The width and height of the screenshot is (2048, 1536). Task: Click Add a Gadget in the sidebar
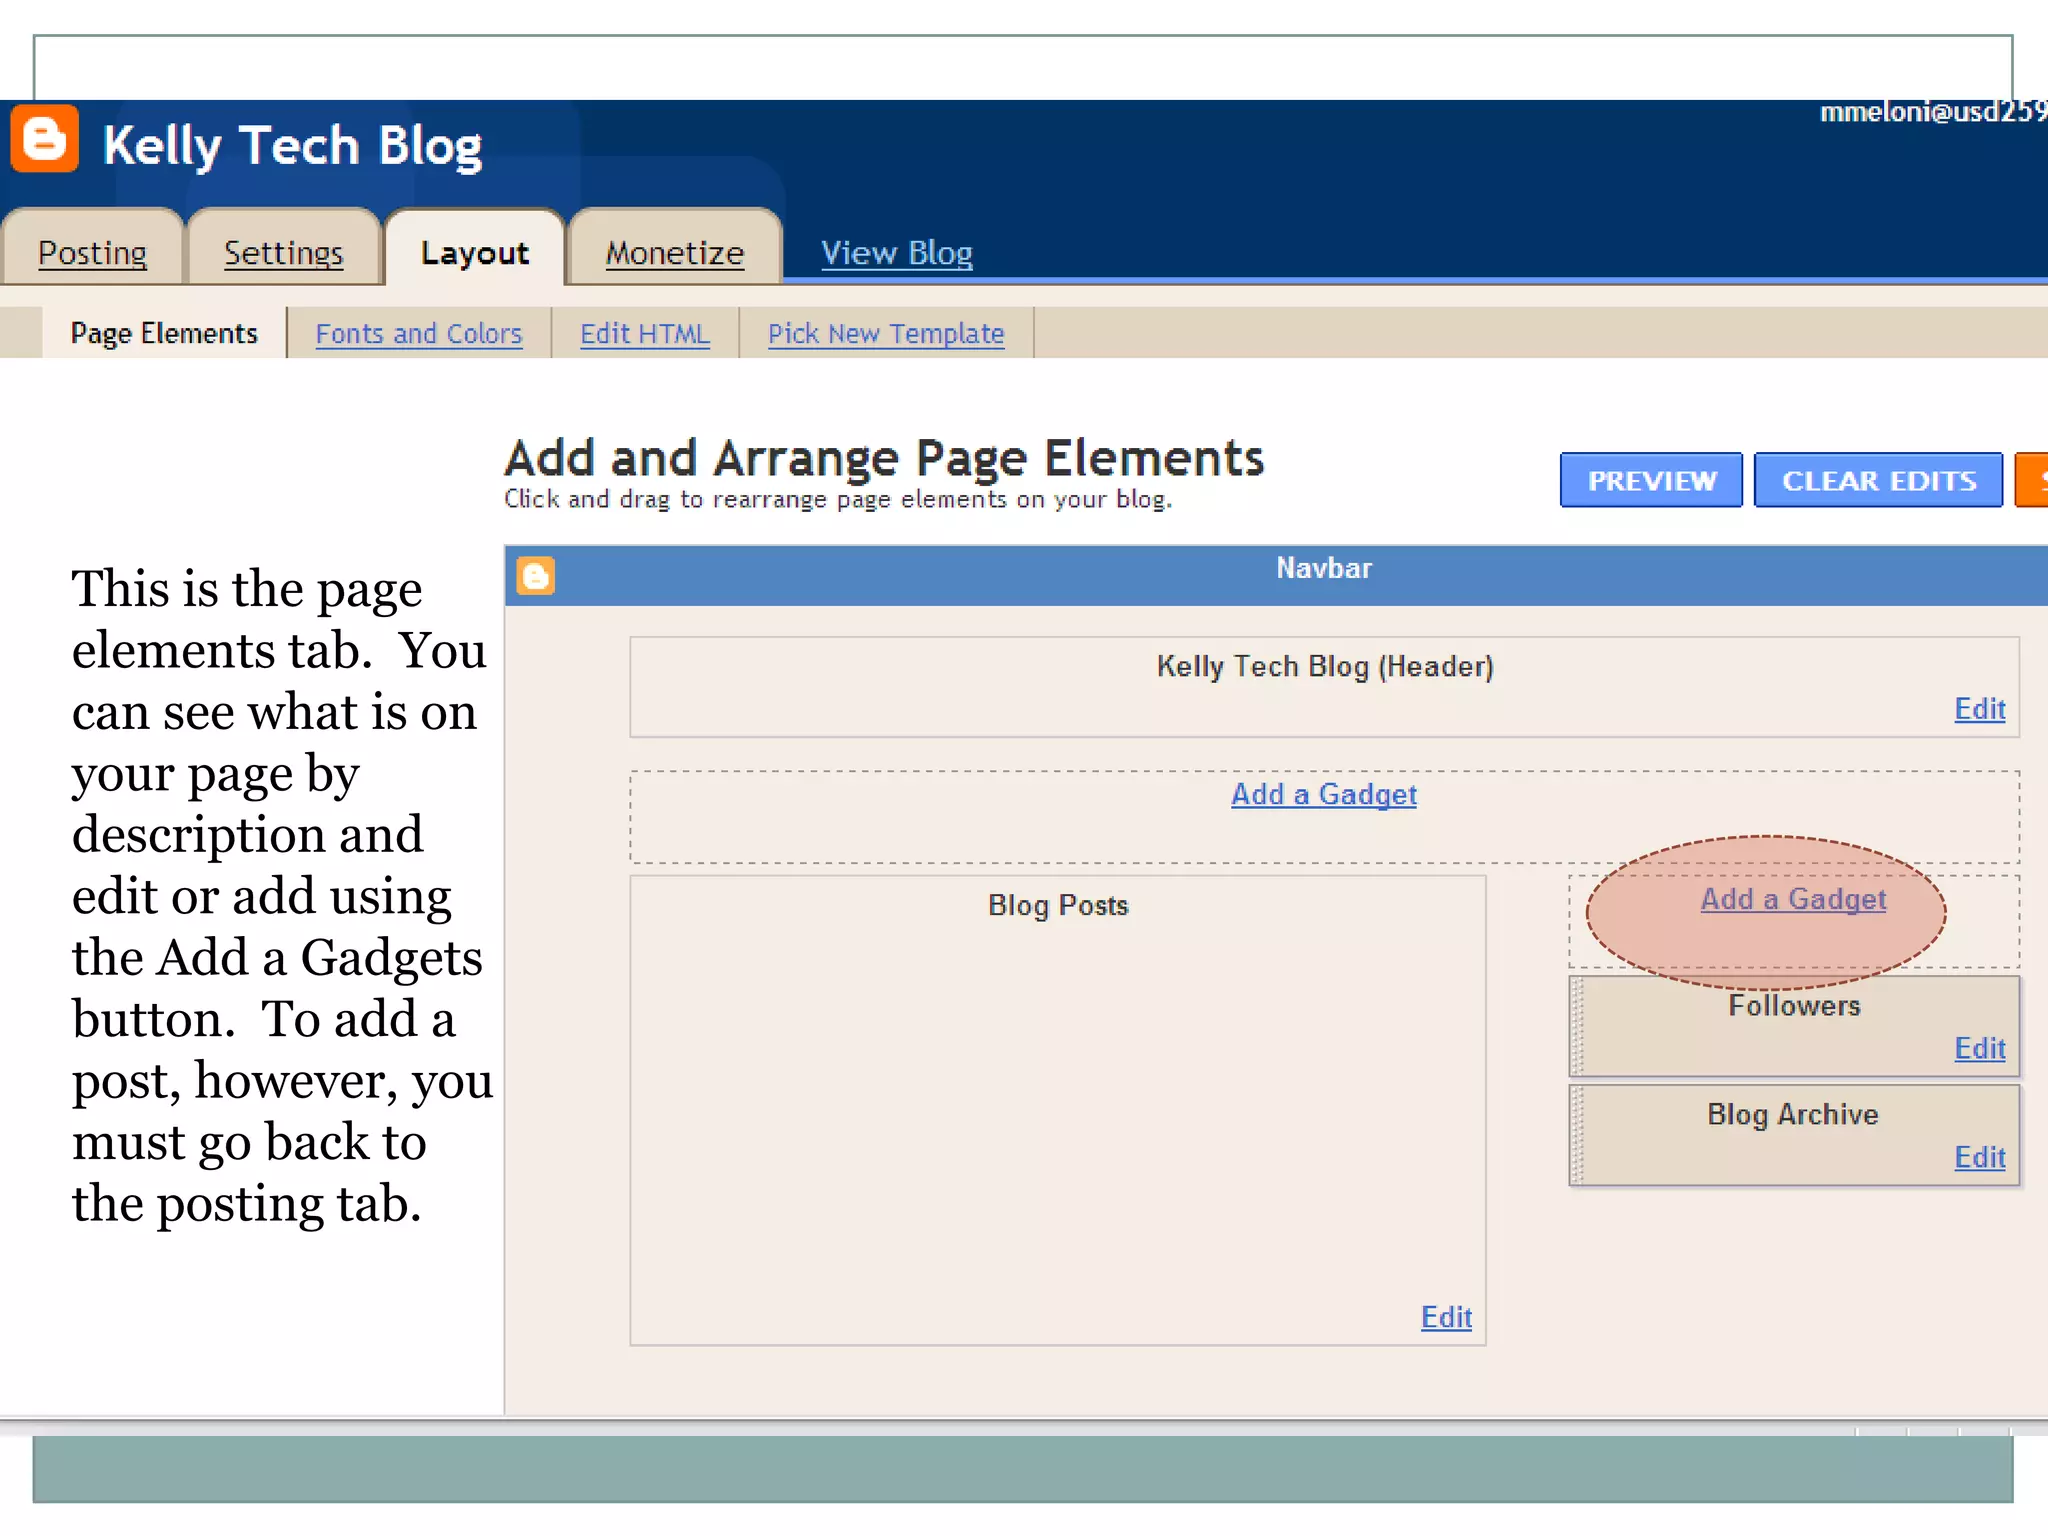[x=1793, y=899]
